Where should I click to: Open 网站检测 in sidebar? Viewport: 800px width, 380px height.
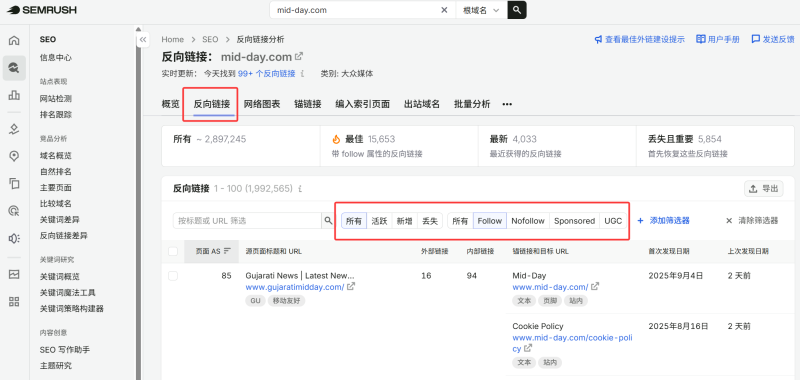56,98
